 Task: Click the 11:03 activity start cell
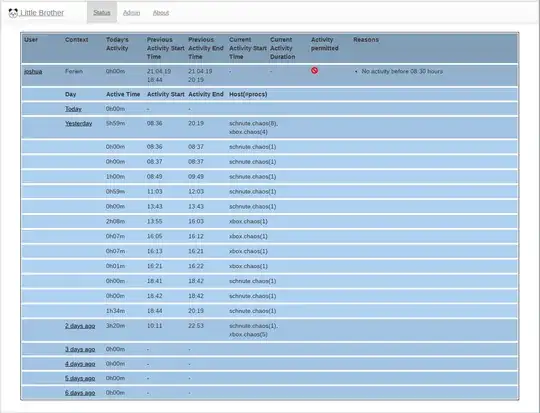[155, 192]
